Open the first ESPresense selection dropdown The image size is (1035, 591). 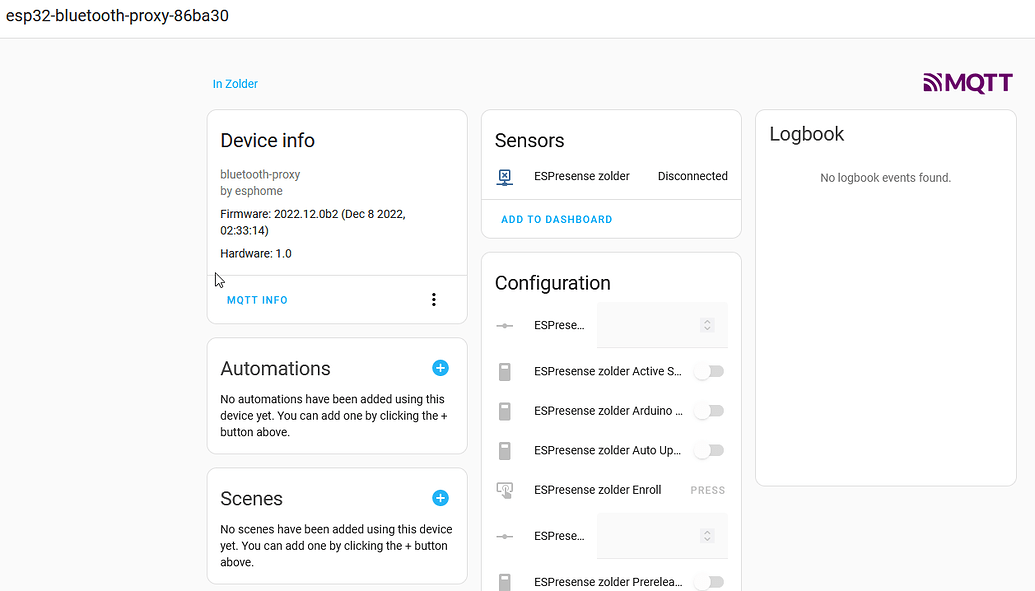click(707, 325)
